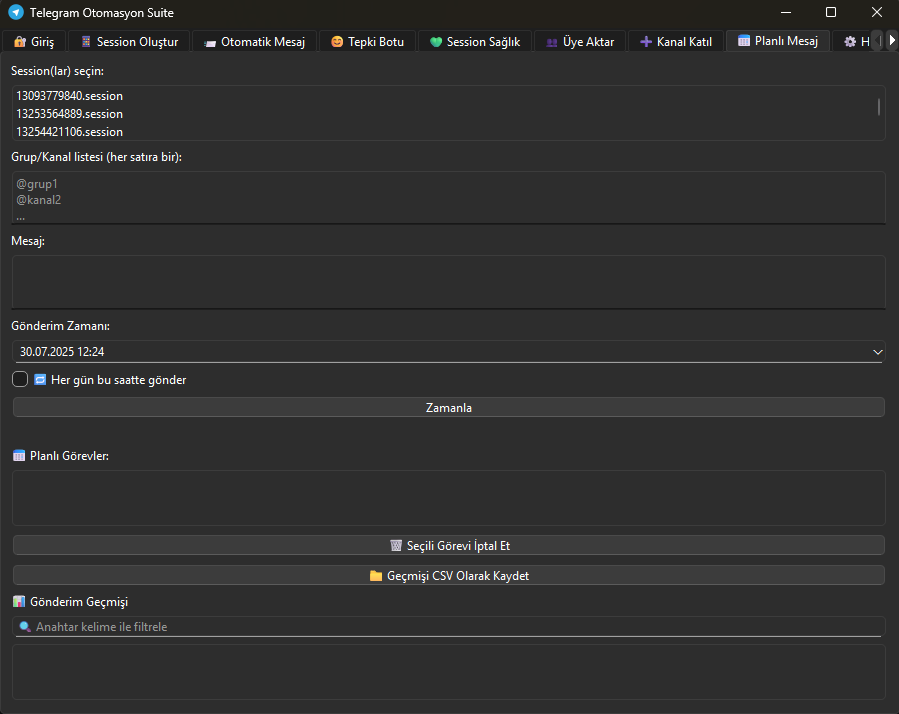Switch to the Session Oluştur tab
899x714 pixels.
click(129, 42)
